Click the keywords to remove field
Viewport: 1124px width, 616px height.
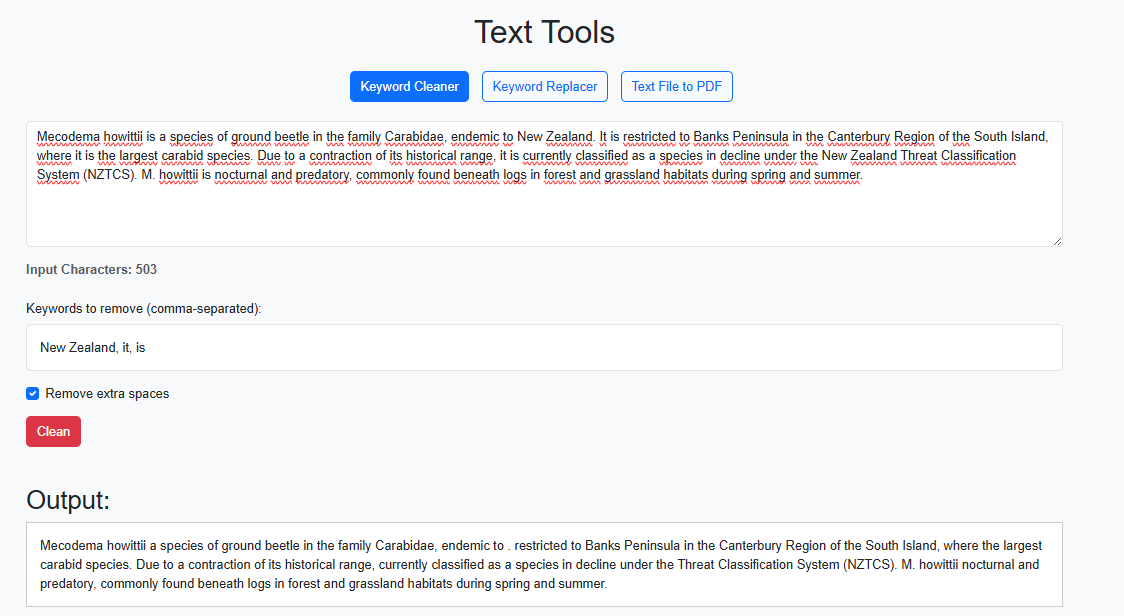[544, 348]
